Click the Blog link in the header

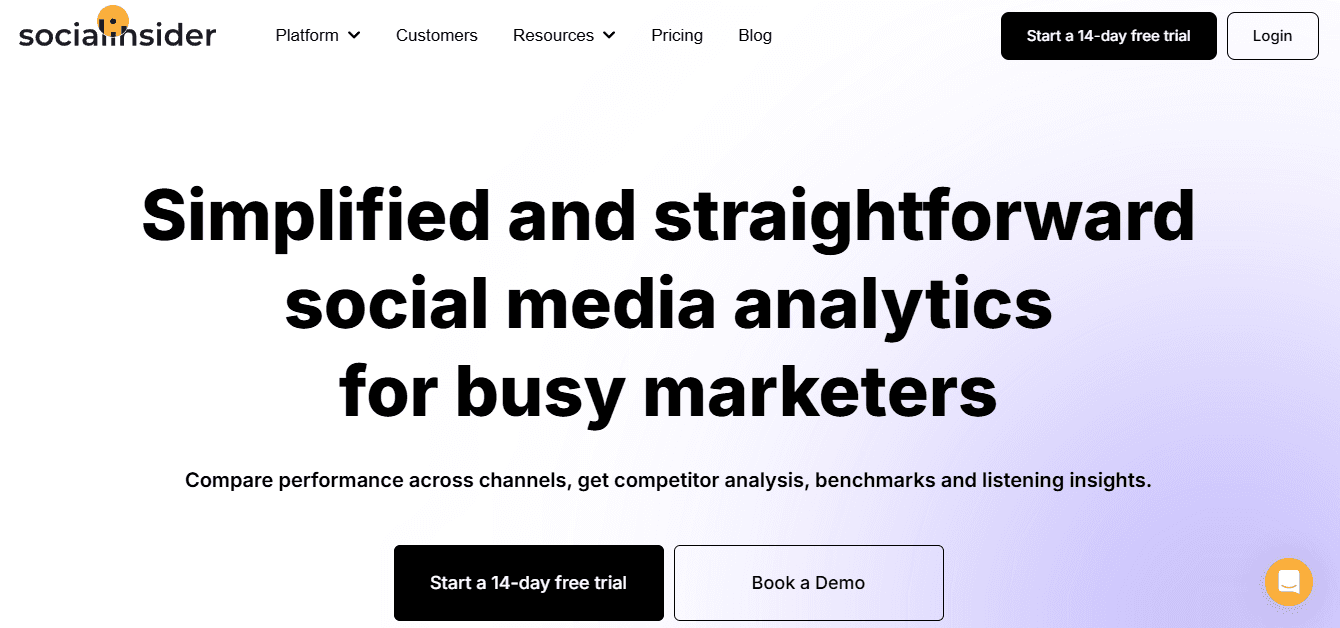754,35
